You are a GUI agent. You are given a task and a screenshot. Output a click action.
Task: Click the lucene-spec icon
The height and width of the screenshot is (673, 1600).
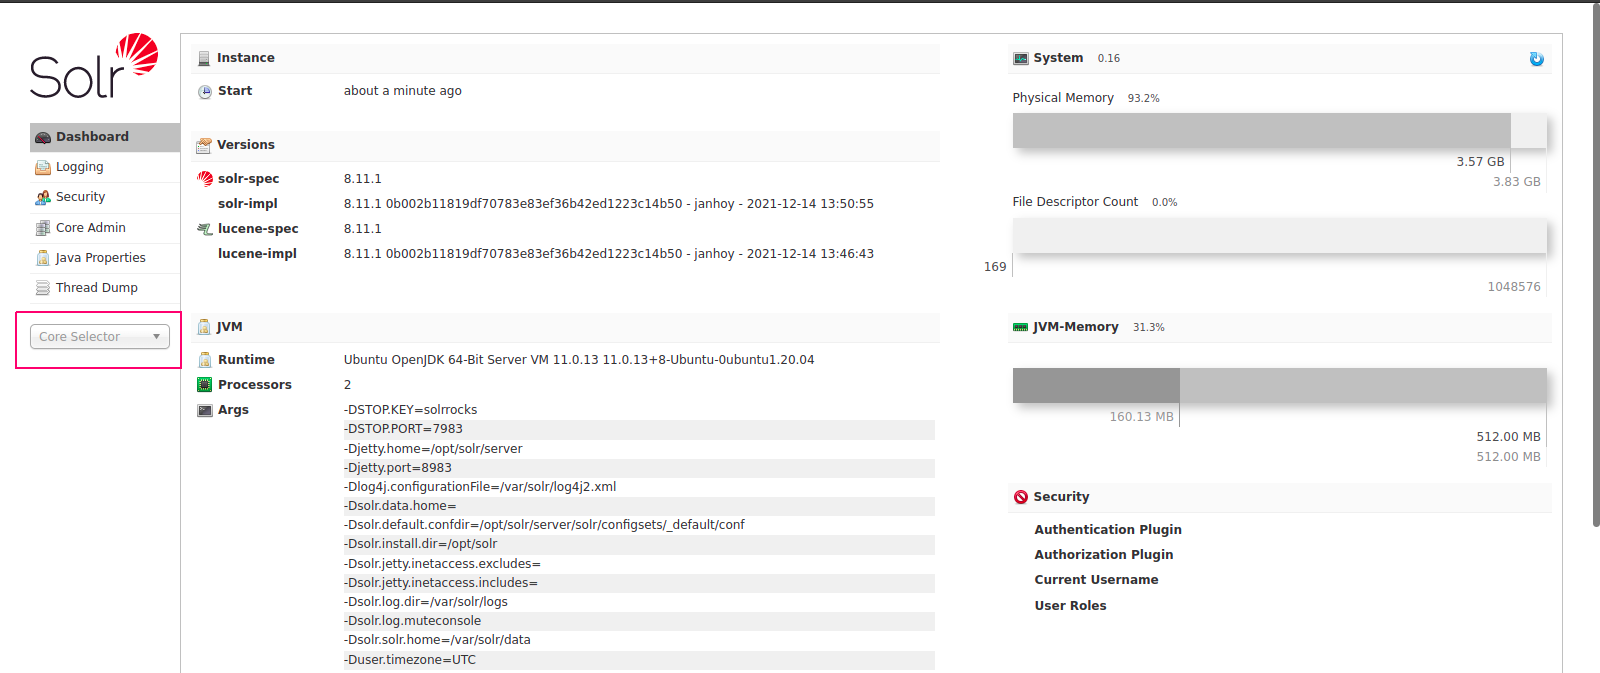205,229
